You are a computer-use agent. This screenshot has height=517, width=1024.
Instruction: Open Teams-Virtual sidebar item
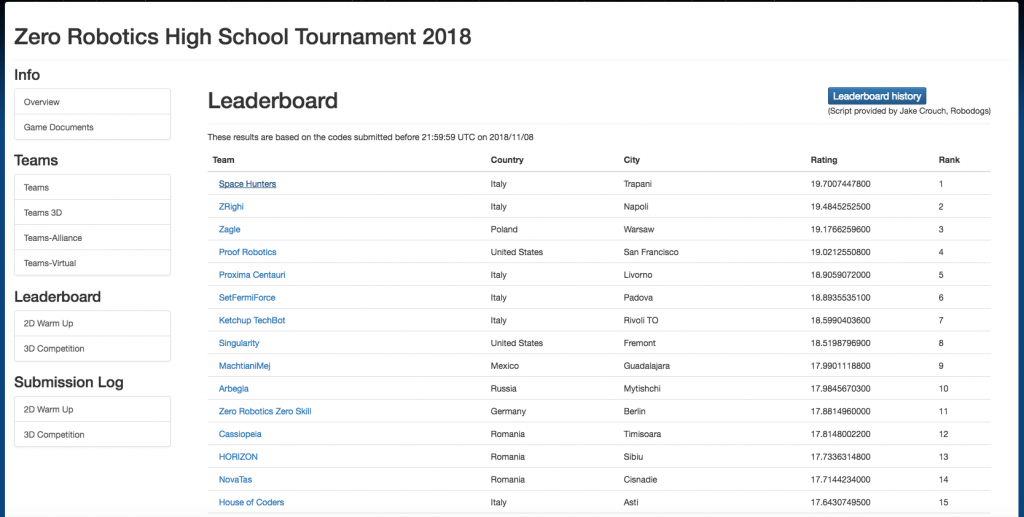coord(92,263)
